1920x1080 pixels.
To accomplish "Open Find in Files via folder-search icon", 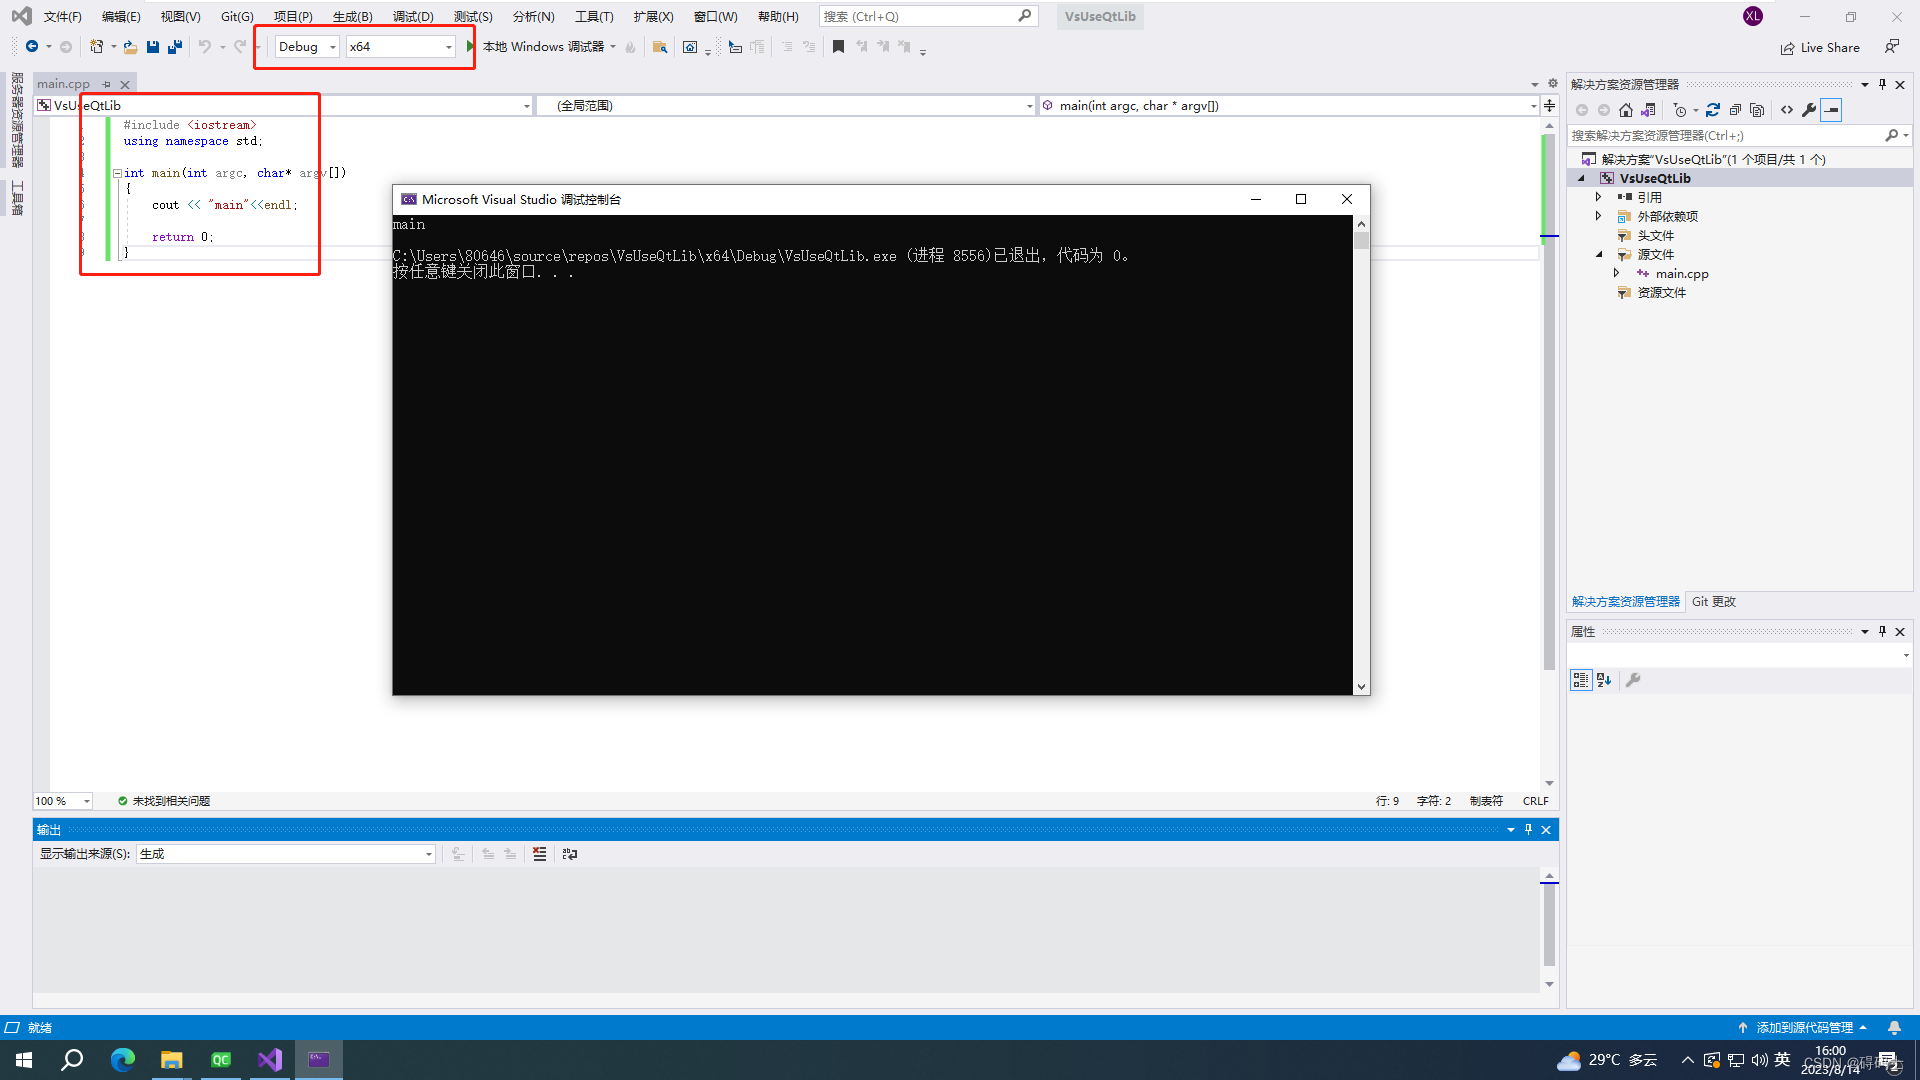I will click(x=660, y=46).
